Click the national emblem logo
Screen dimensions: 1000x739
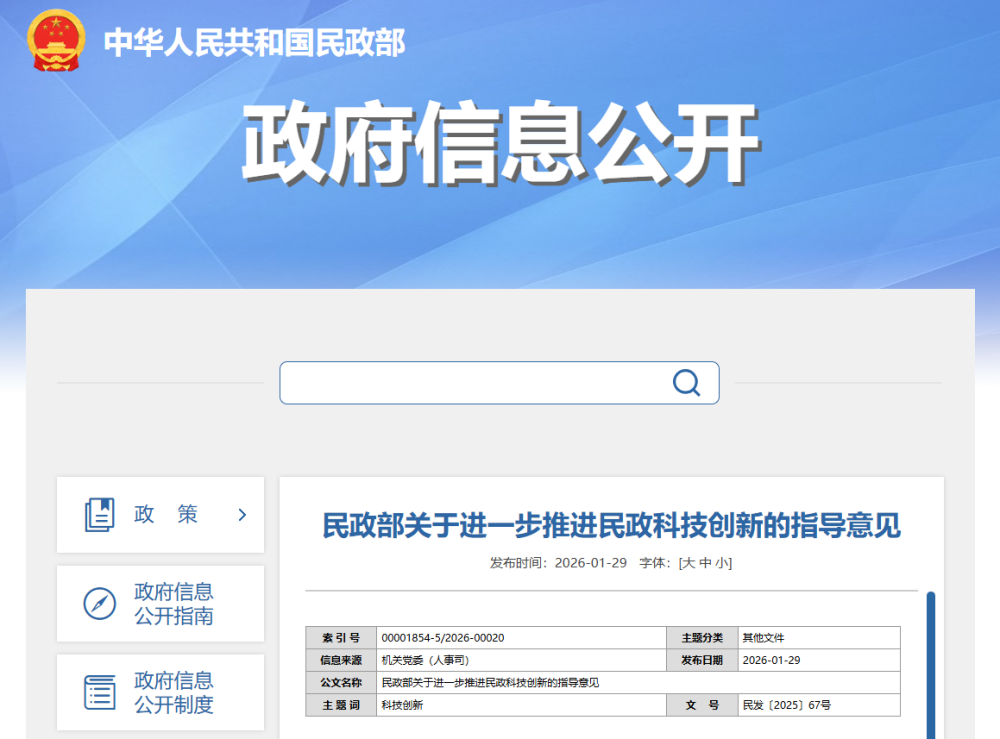pyautogui.click(x=54, y=41)
